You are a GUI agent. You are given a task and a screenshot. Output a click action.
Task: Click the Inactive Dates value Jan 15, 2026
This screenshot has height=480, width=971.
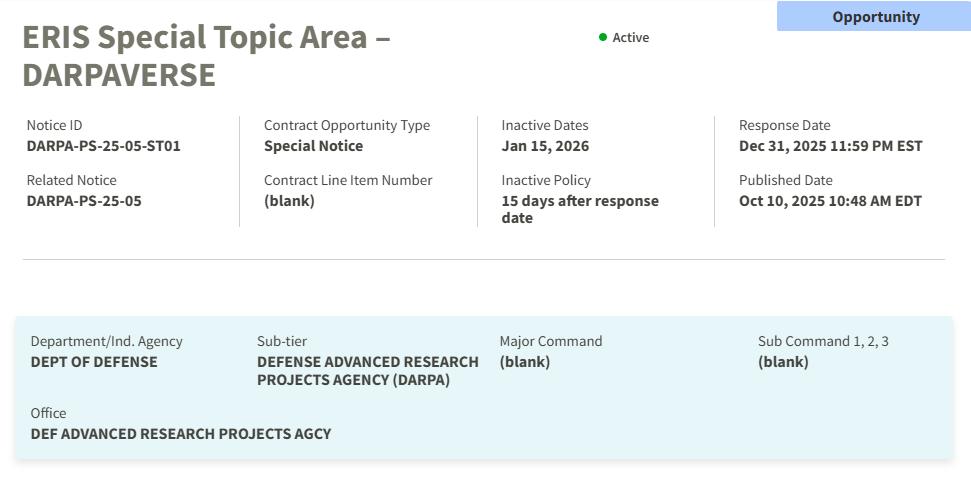pos(545,146)
